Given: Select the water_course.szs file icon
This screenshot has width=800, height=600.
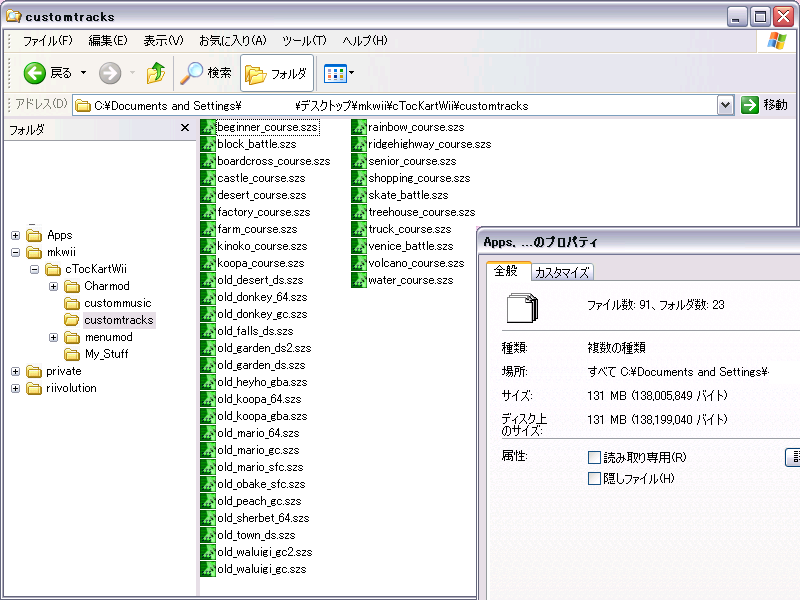Looking at the screenshot, I should (359, 280).
